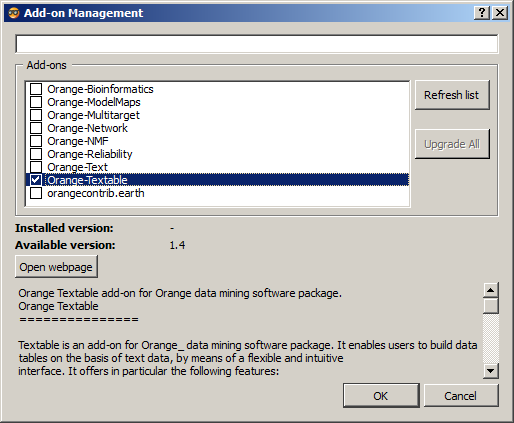Click the Refresh list button
This screenshot has height=423, width=514.
(x=452, y=95)
